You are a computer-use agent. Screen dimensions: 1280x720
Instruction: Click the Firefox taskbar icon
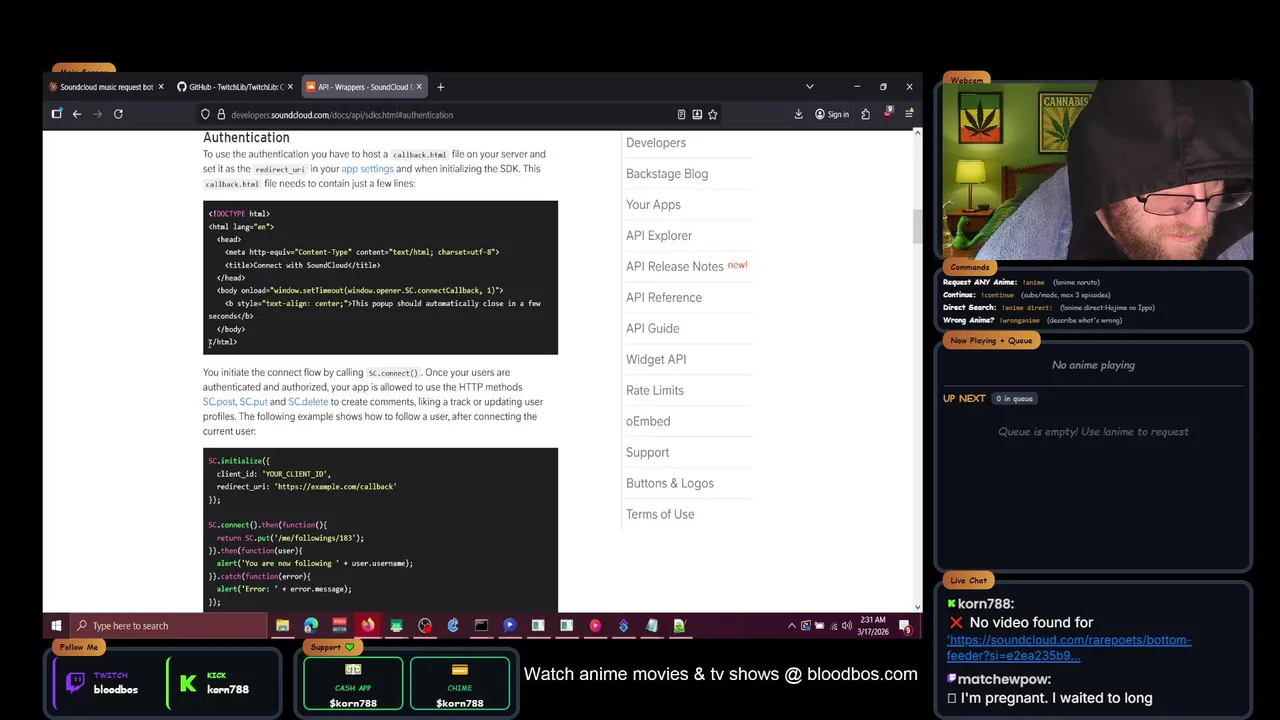(368, 626)
